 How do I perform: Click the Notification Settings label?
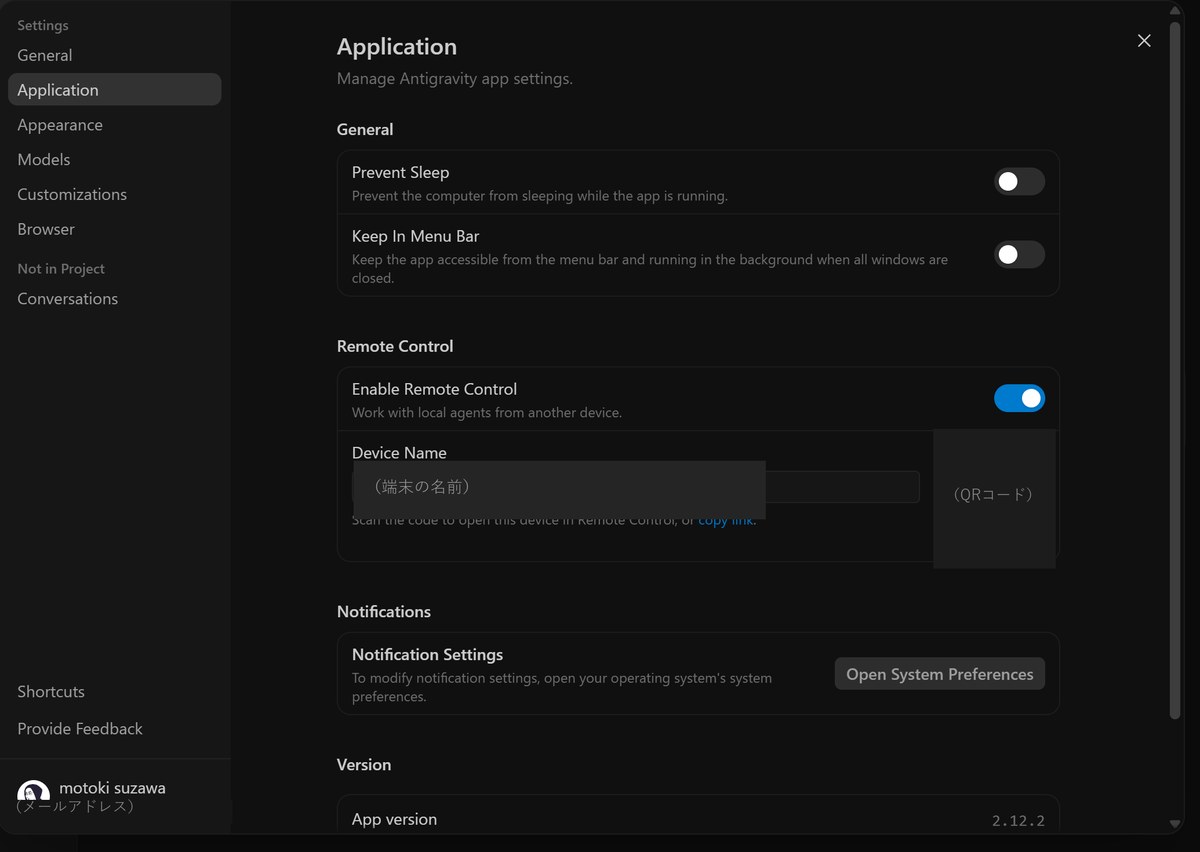click(427, 655)
